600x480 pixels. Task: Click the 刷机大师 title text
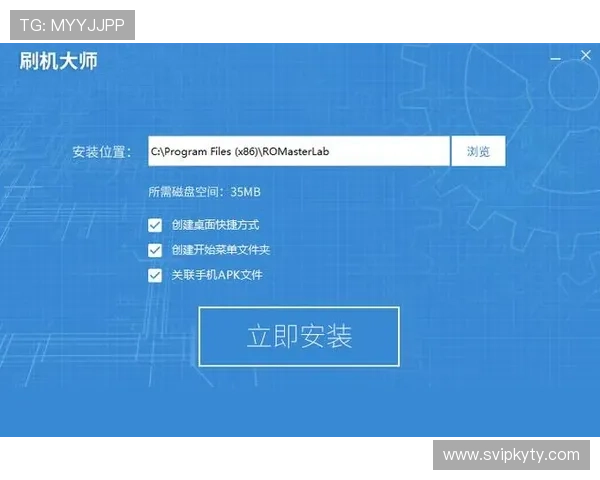(59, 61)
